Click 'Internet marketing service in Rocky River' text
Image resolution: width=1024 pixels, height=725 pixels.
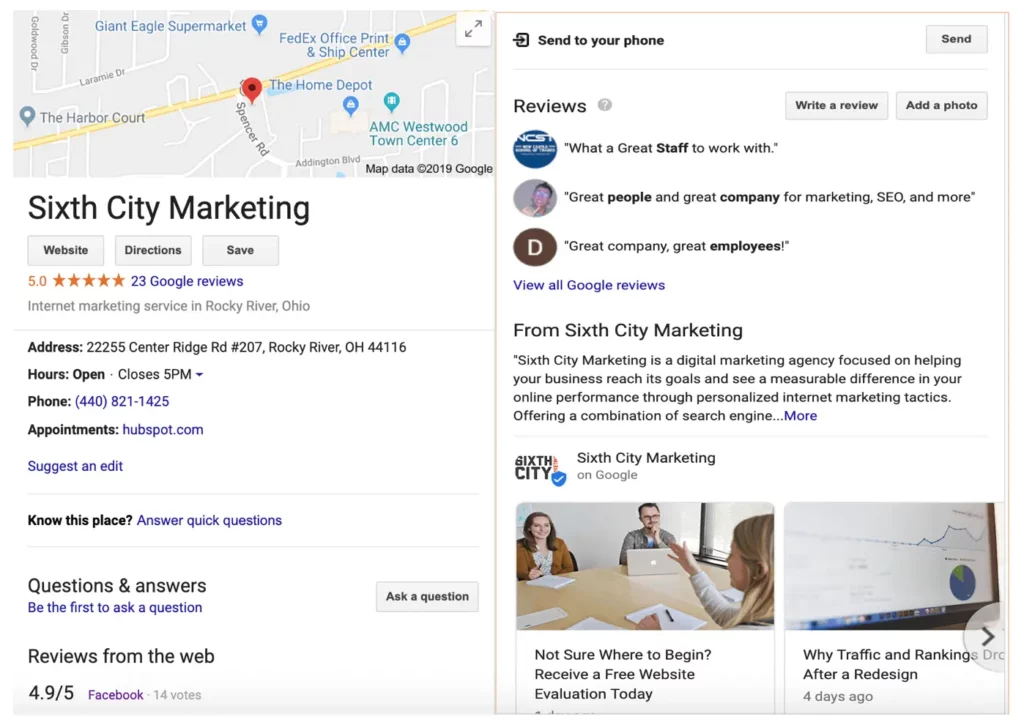[x=168, y=306]
